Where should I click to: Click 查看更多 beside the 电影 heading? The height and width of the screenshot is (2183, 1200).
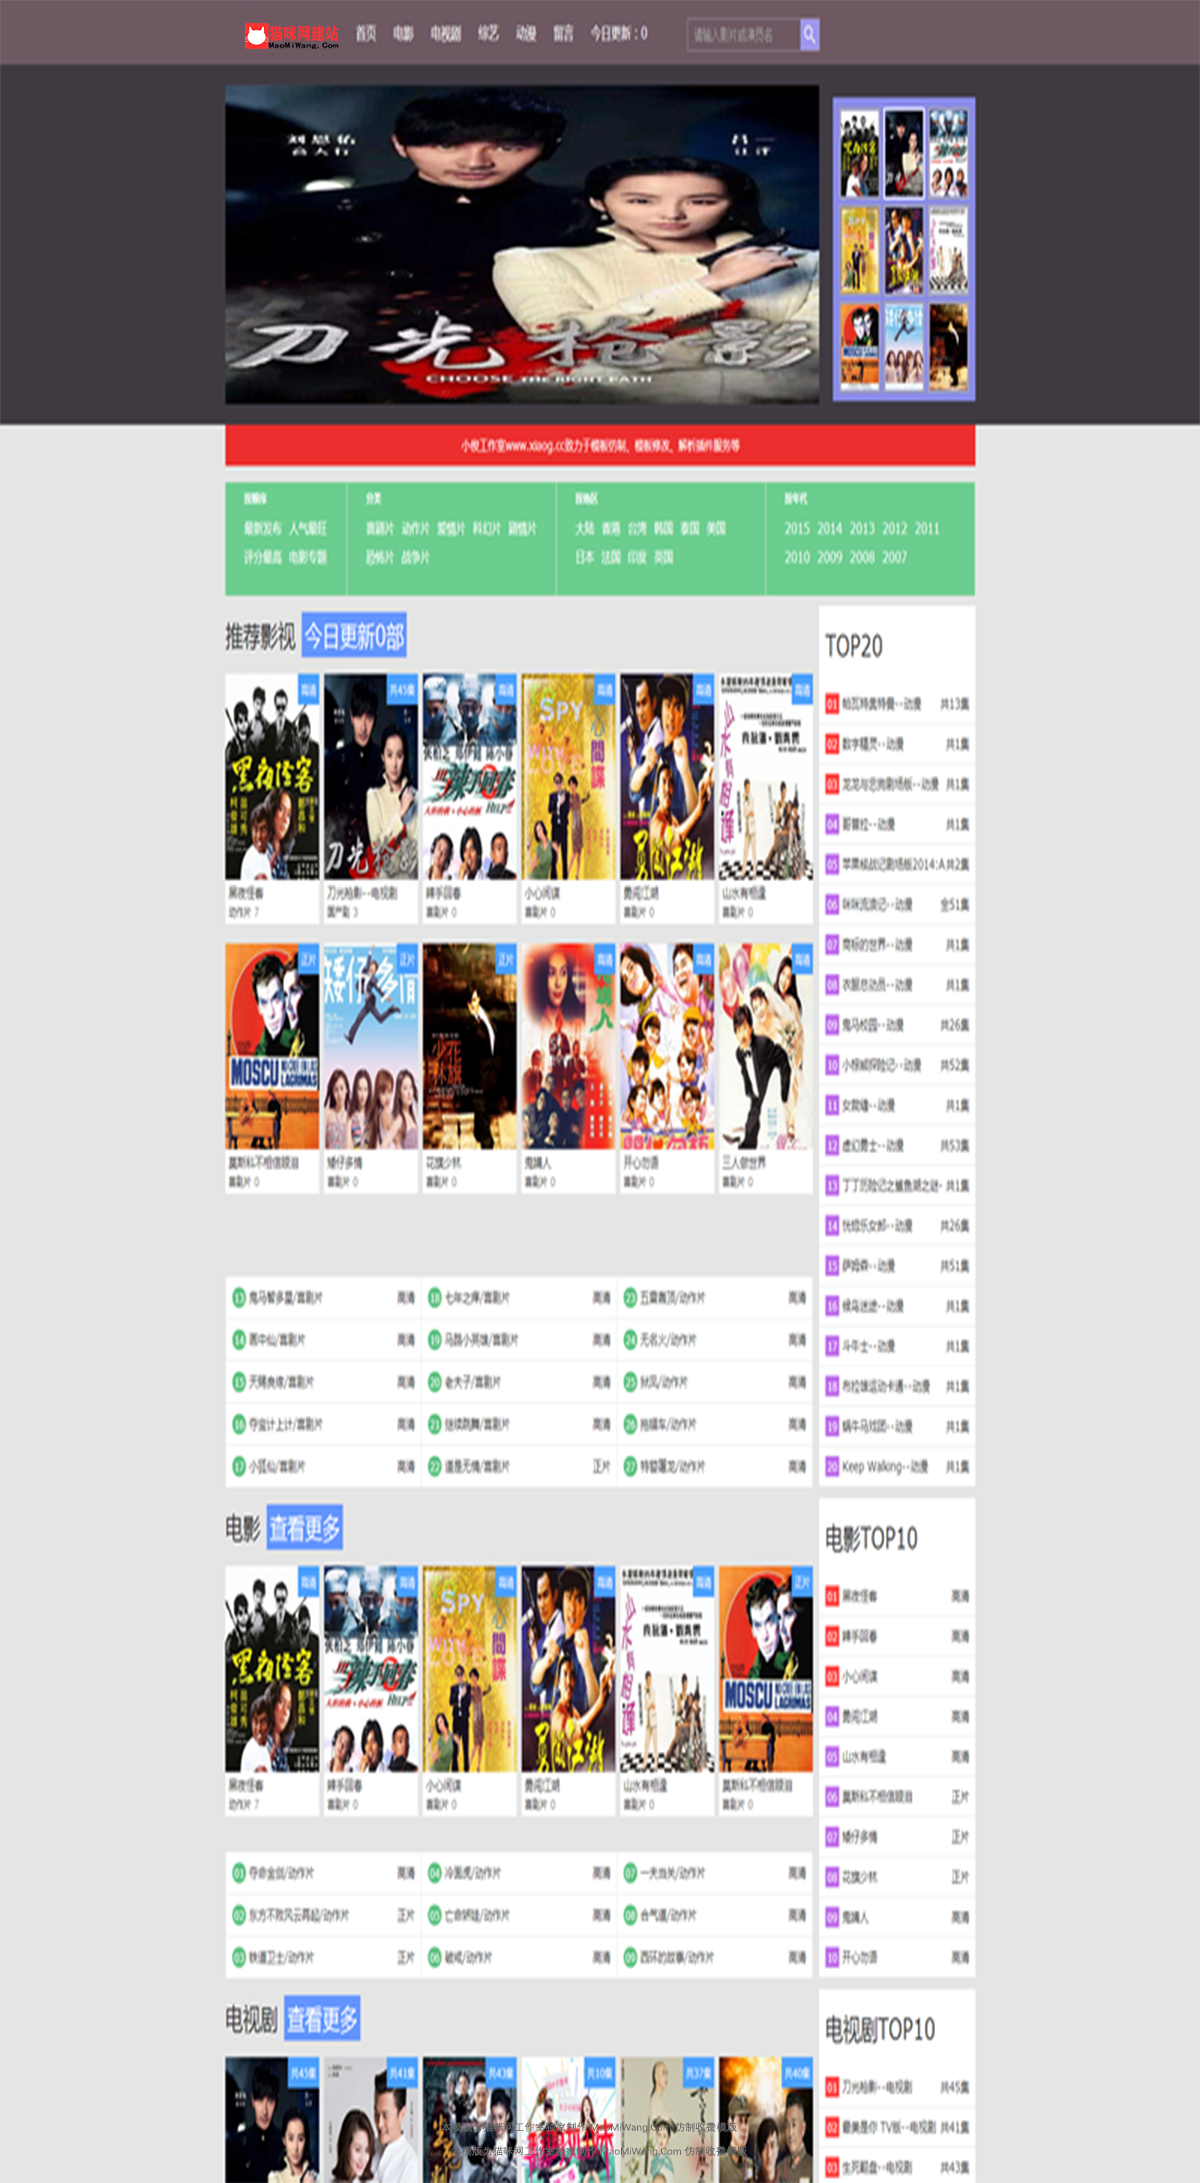[305, 1528]
